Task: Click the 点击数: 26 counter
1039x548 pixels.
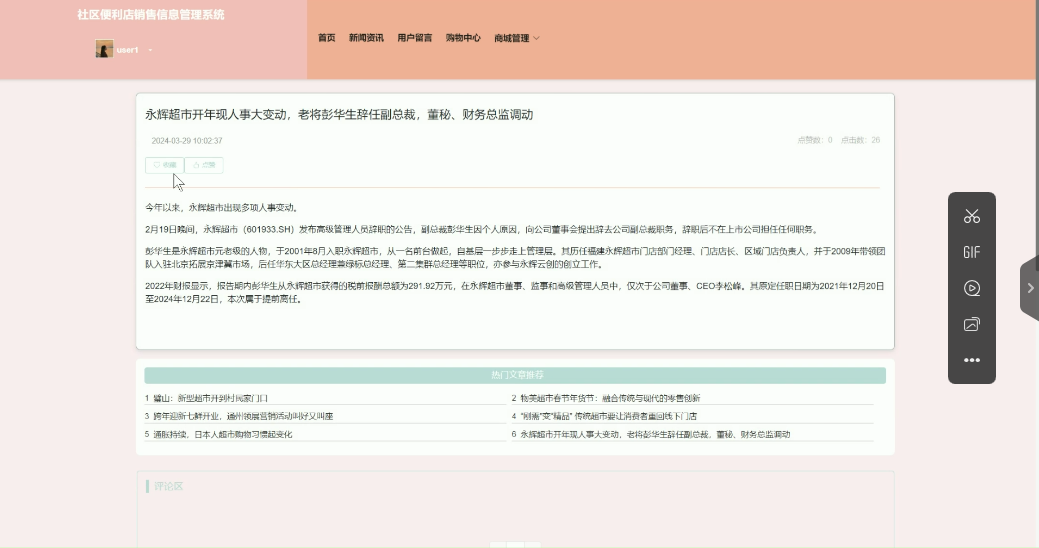Action: coord(860,140)
